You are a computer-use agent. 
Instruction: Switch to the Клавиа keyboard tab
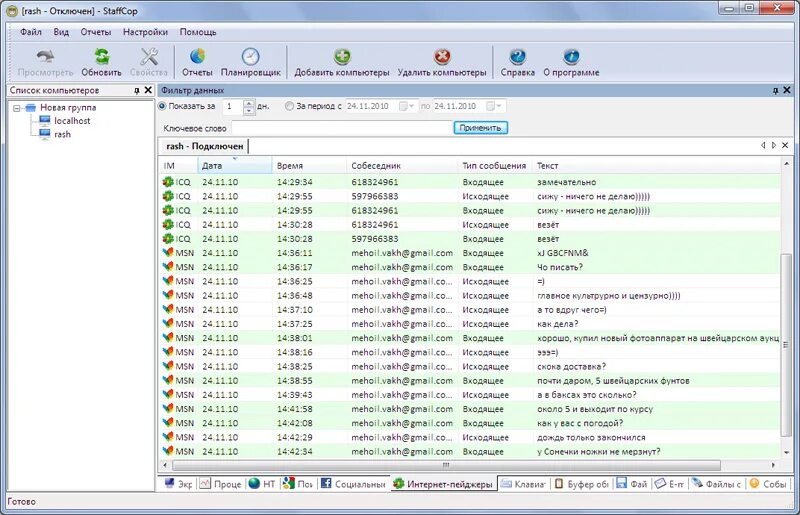pos(523,484)
